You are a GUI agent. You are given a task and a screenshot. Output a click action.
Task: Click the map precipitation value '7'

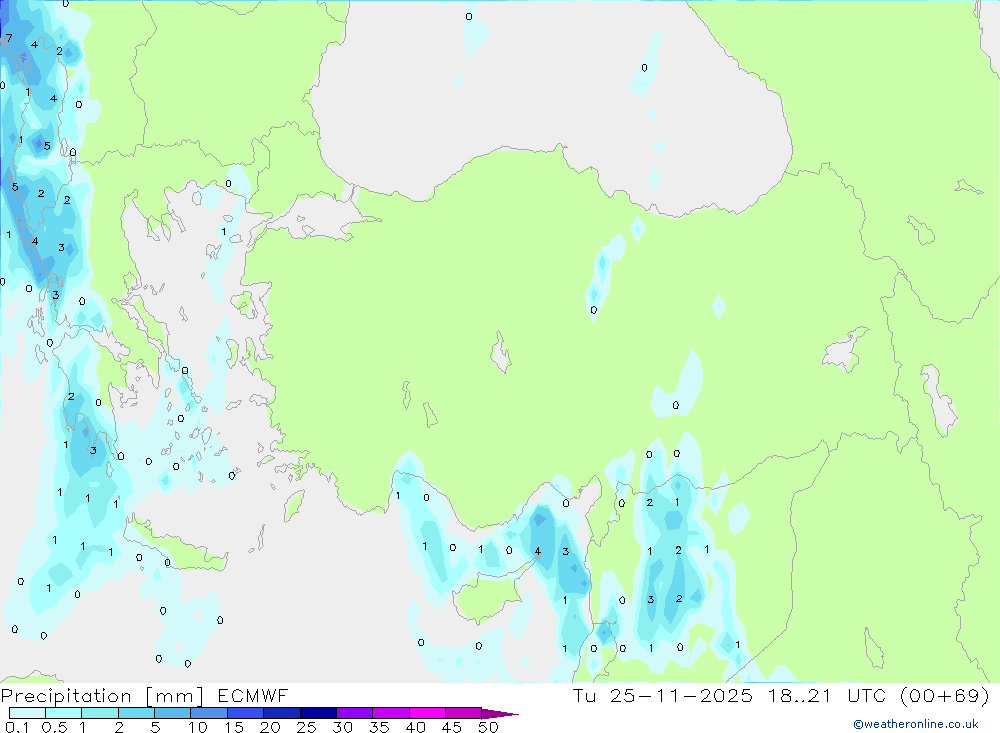pyautogui.click(x=9, y=38)
